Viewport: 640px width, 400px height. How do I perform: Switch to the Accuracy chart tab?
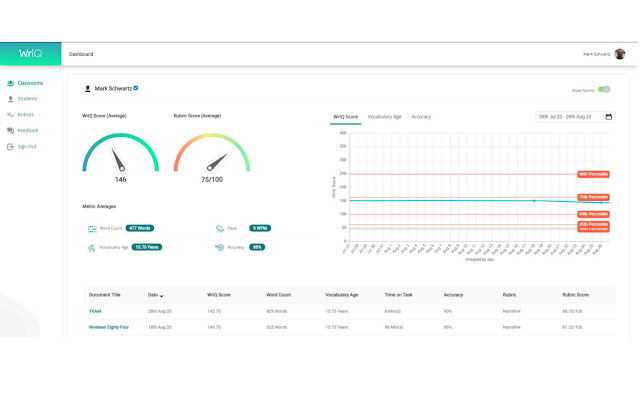(x=421, y=117)
